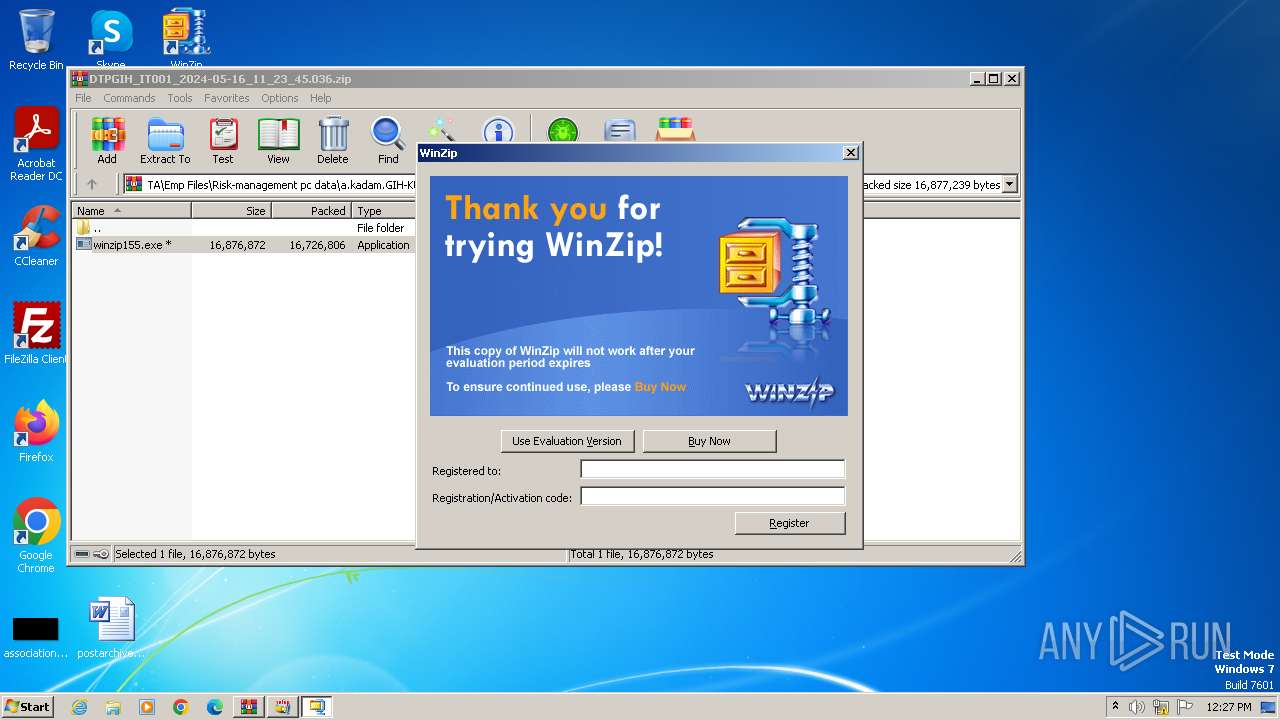Close the WinZip dialog
Image resolution: width=1280 pixels, height=720 pixels.
coord(851,153)
